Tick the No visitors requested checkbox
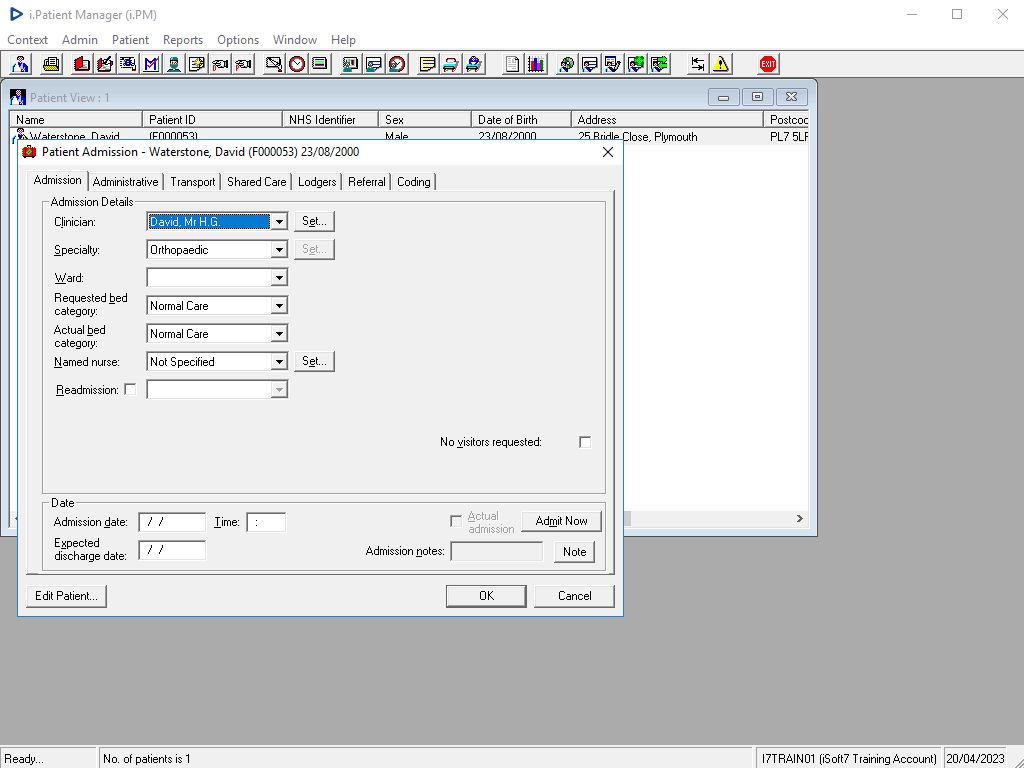This screenshot has width=1024, height=768. 585,442
